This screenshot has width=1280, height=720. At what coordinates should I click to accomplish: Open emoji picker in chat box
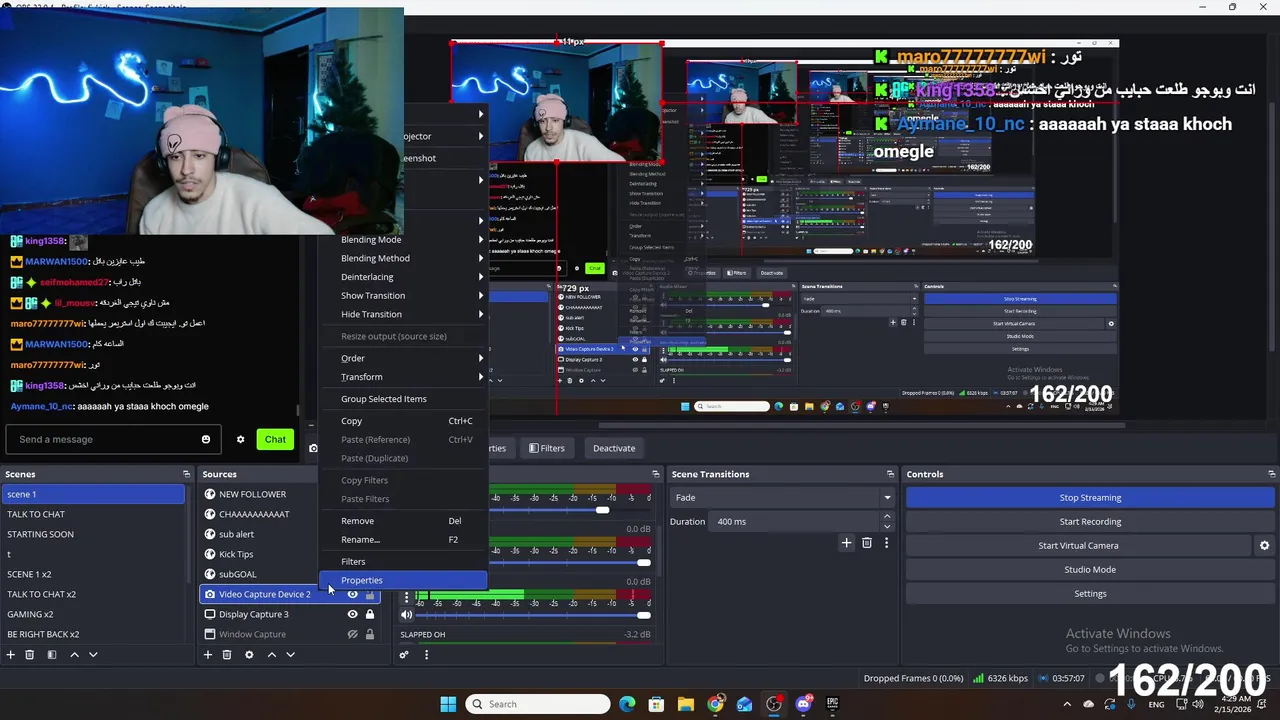coord(206,439)
